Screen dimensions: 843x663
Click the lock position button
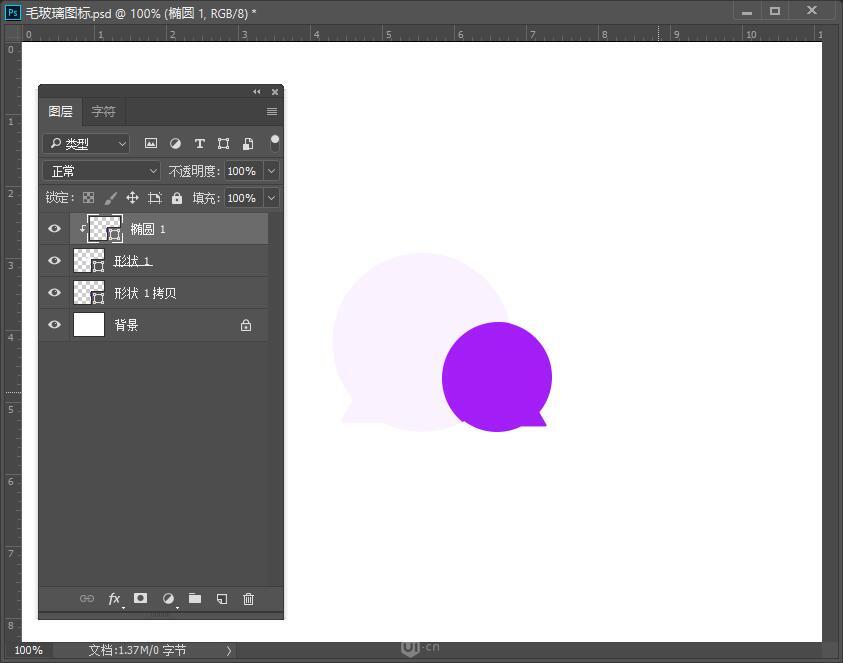click(x=132, y=197)
